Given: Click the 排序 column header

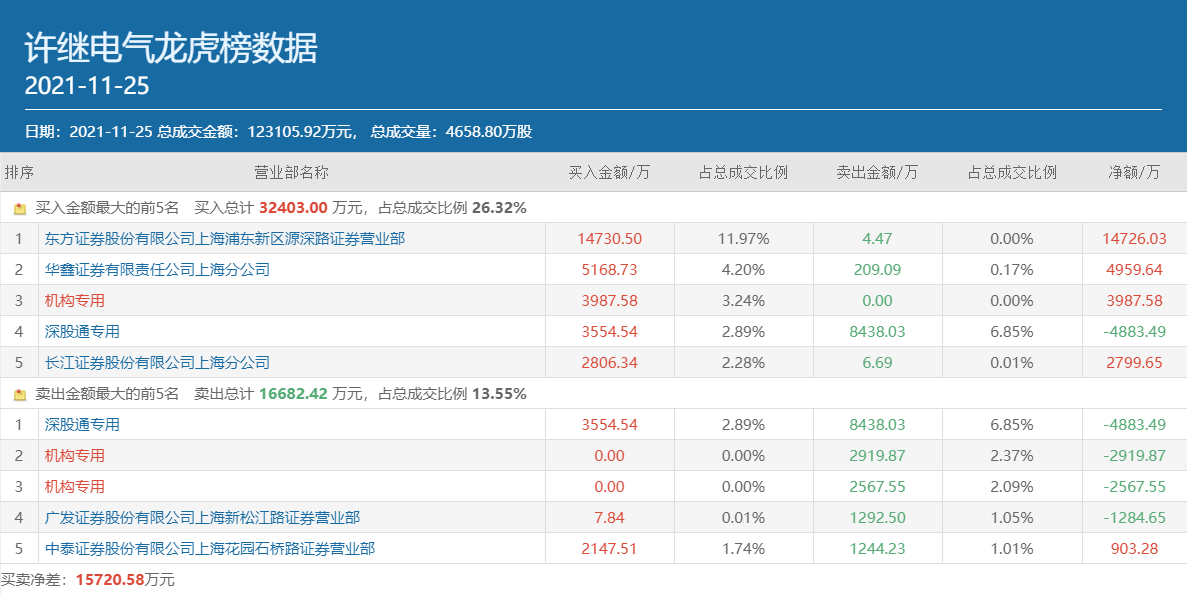Looking at the screenshot, I should pyautogui.click(x=19, y=173).
